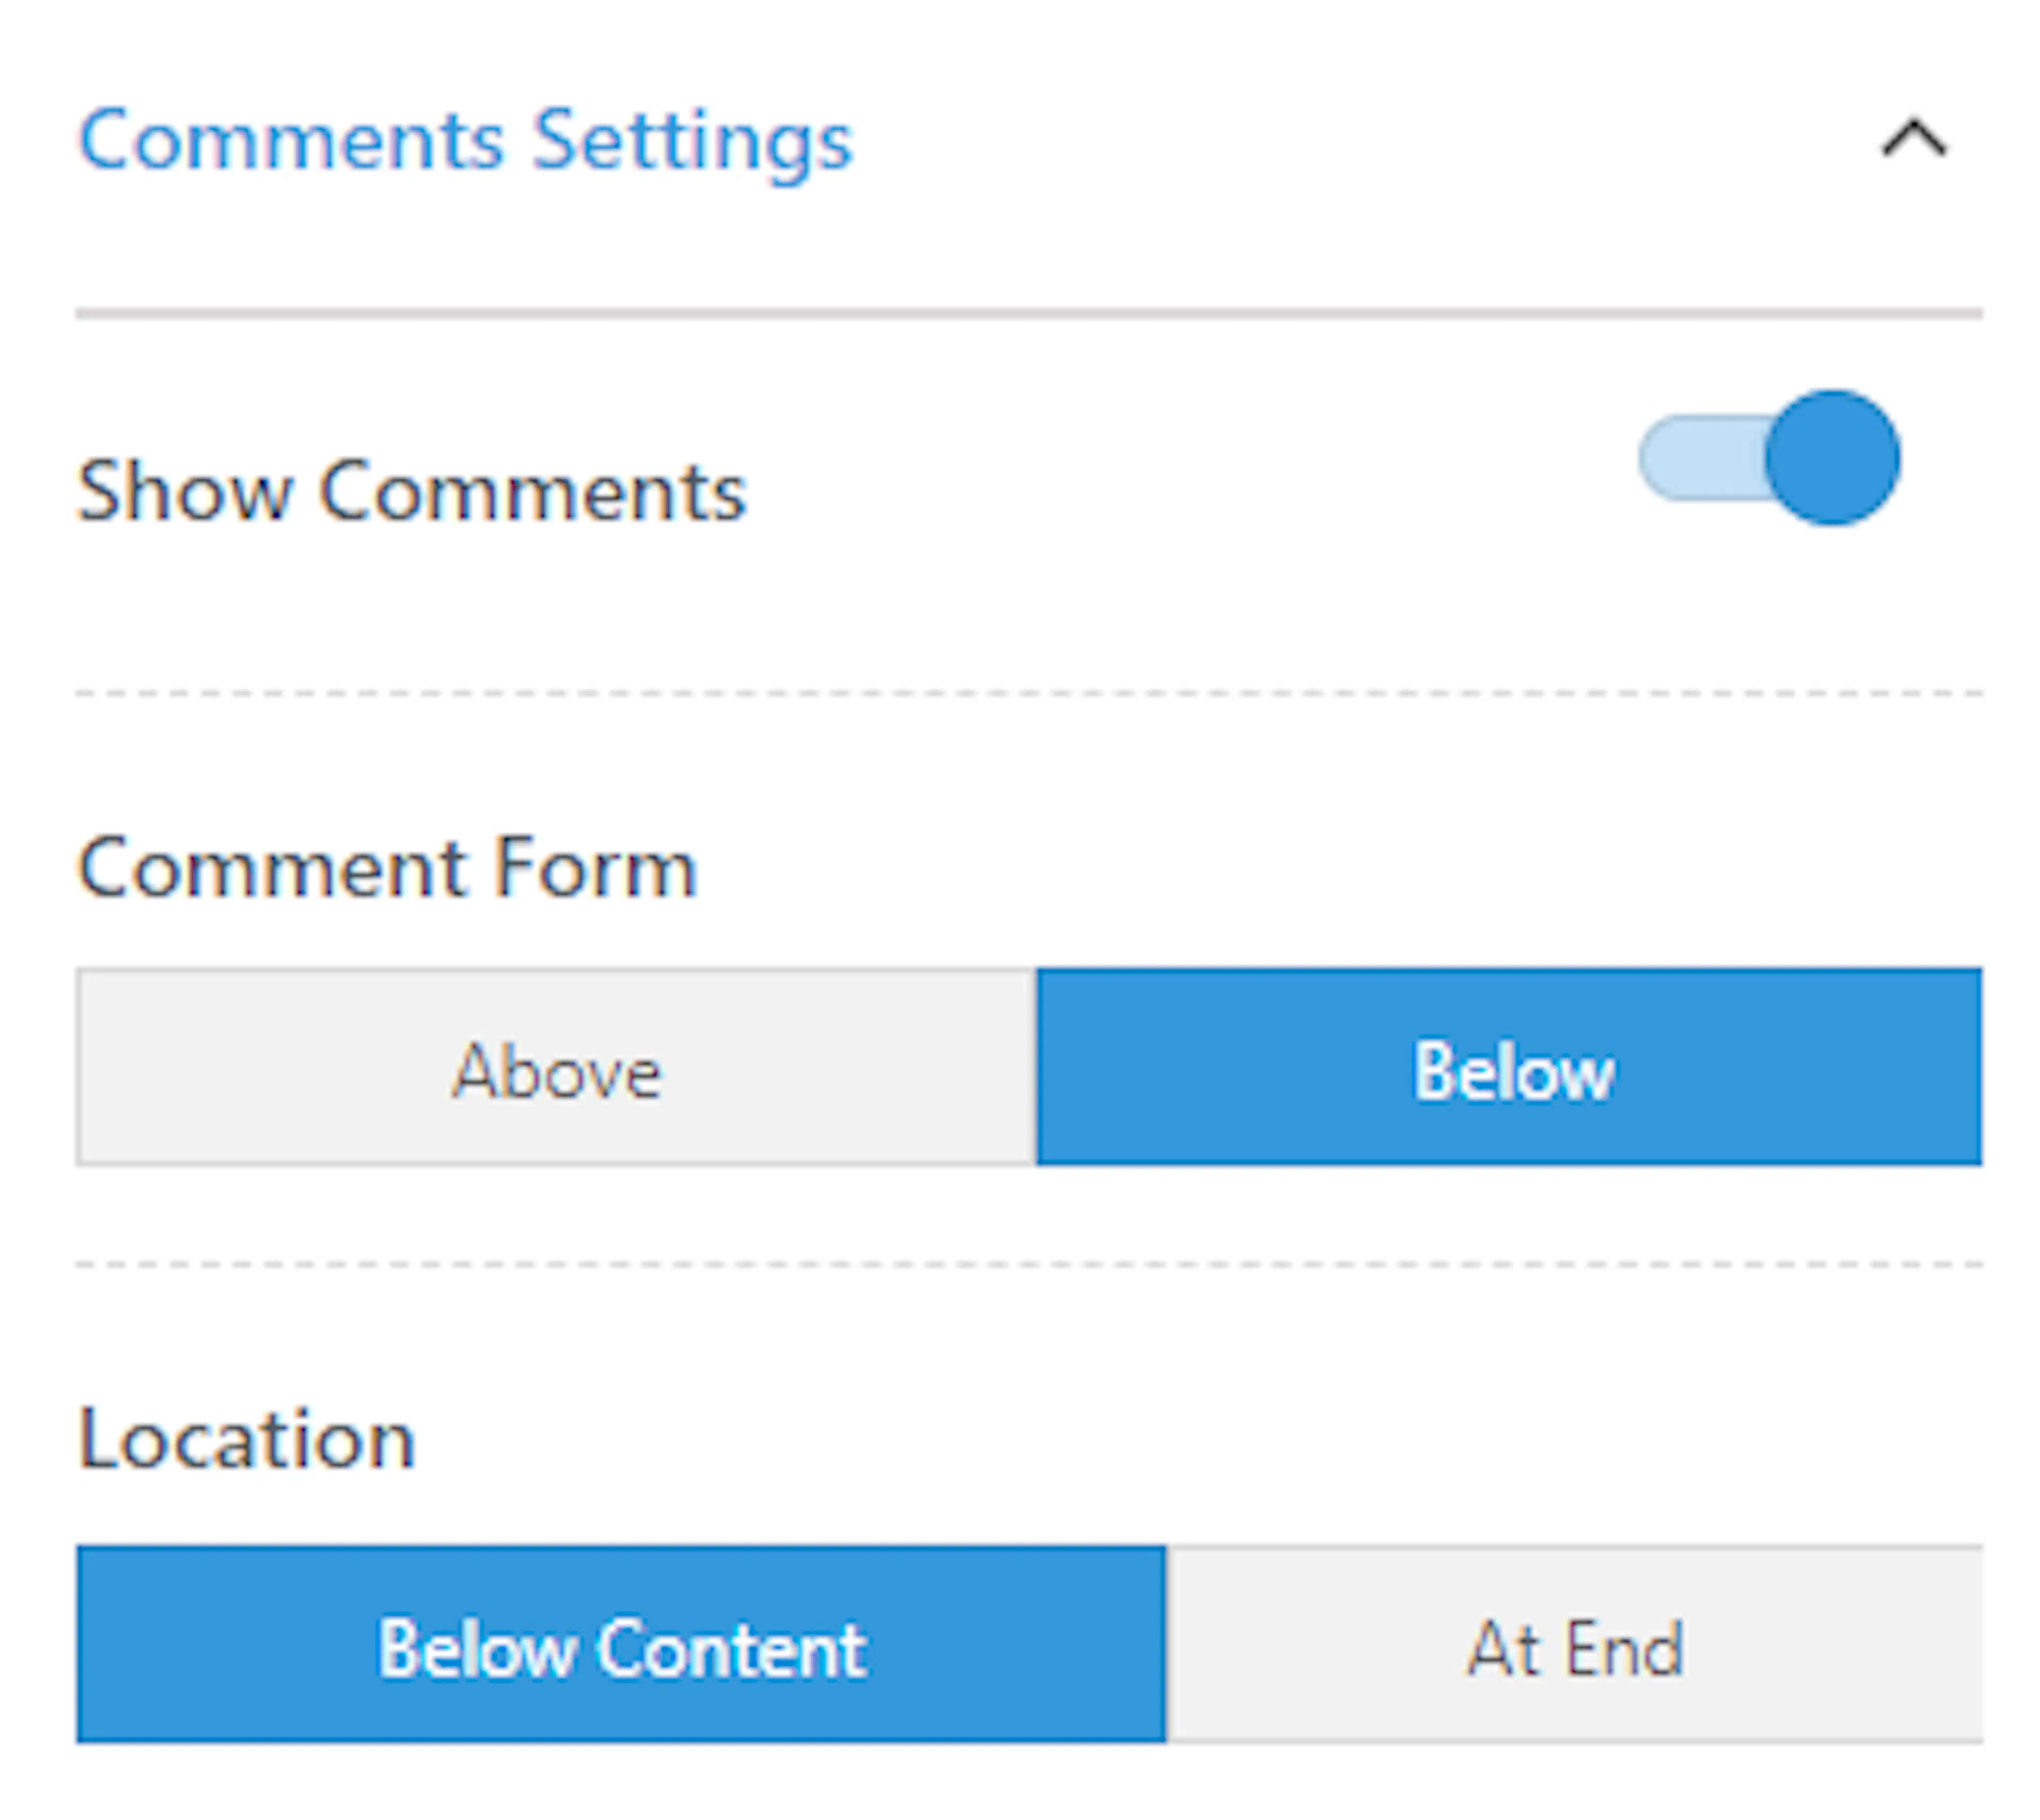Click the highlighted Below Content option

click(621, 1644)
